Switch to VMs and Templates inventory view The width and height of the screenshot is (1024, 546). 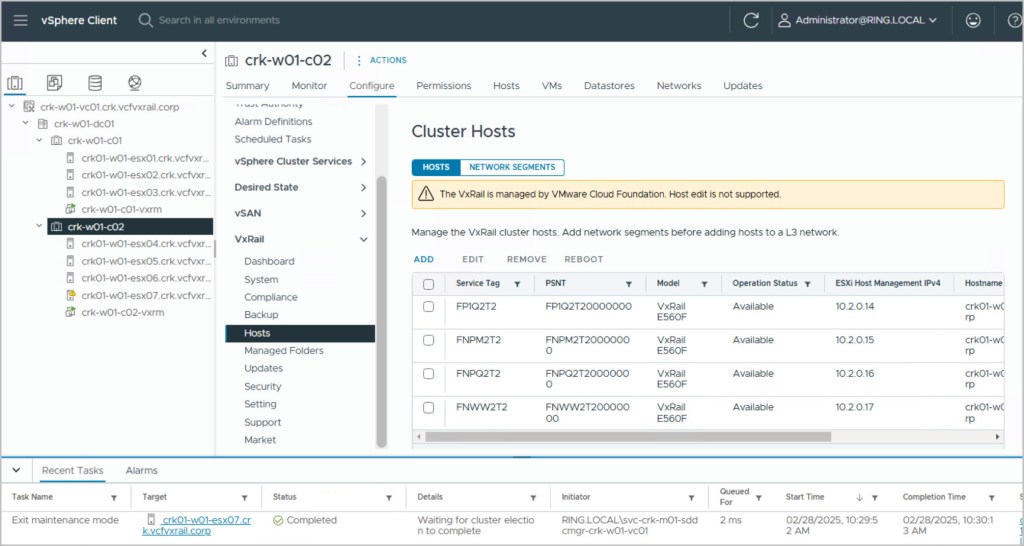(55, 83)
